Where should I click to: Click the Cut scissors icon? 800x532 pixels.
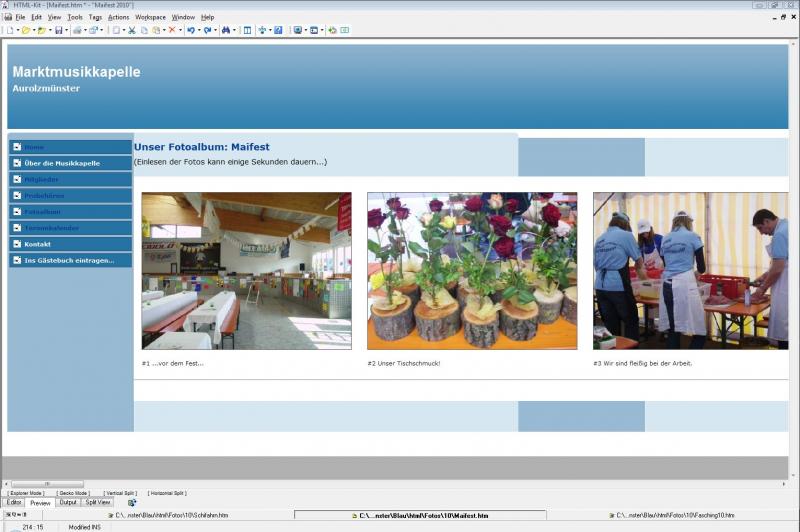tap(132, 30)
